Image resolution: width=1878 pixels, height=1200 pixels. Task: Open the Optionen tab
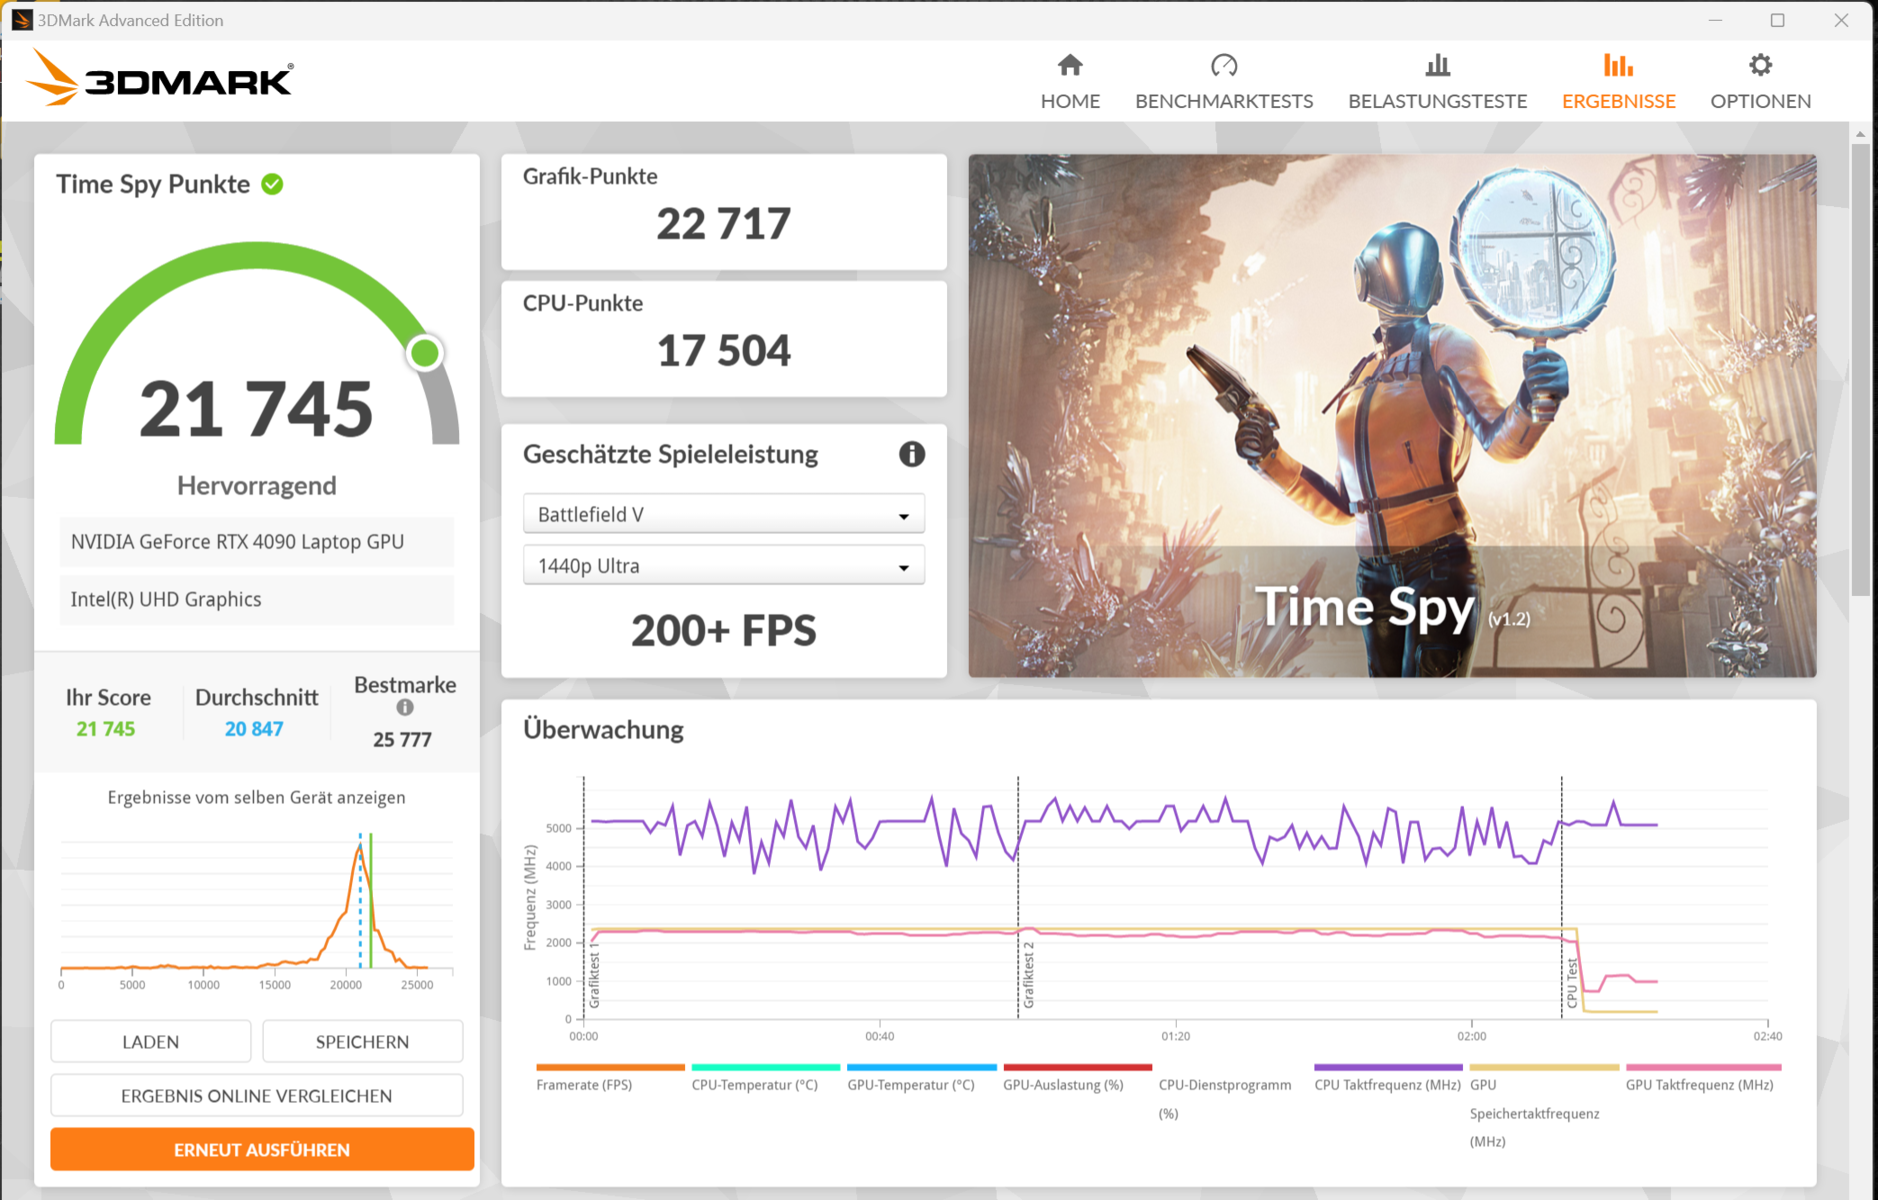pos(1760,82)
